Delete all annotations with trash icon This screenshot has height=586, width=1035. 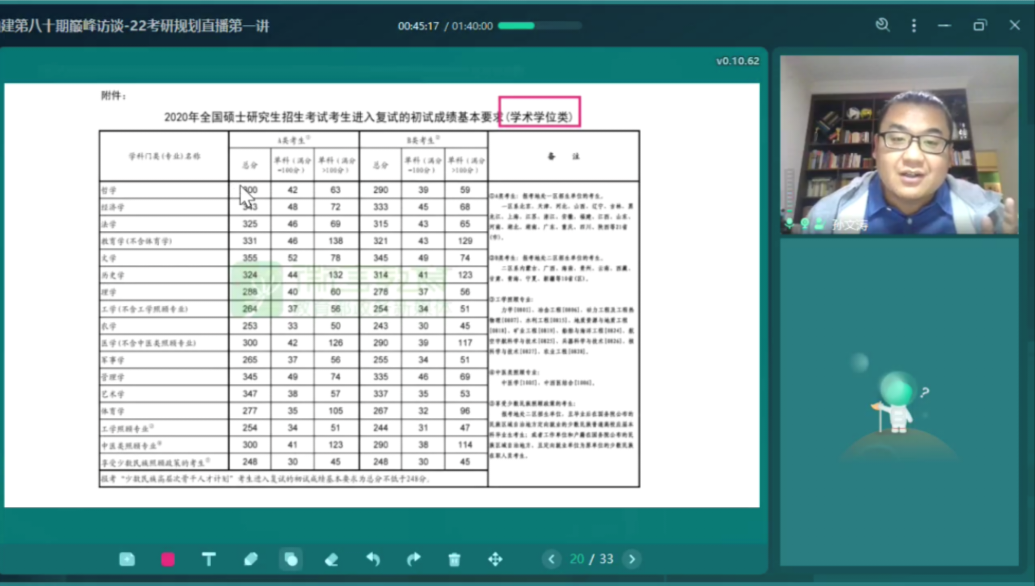454,559
